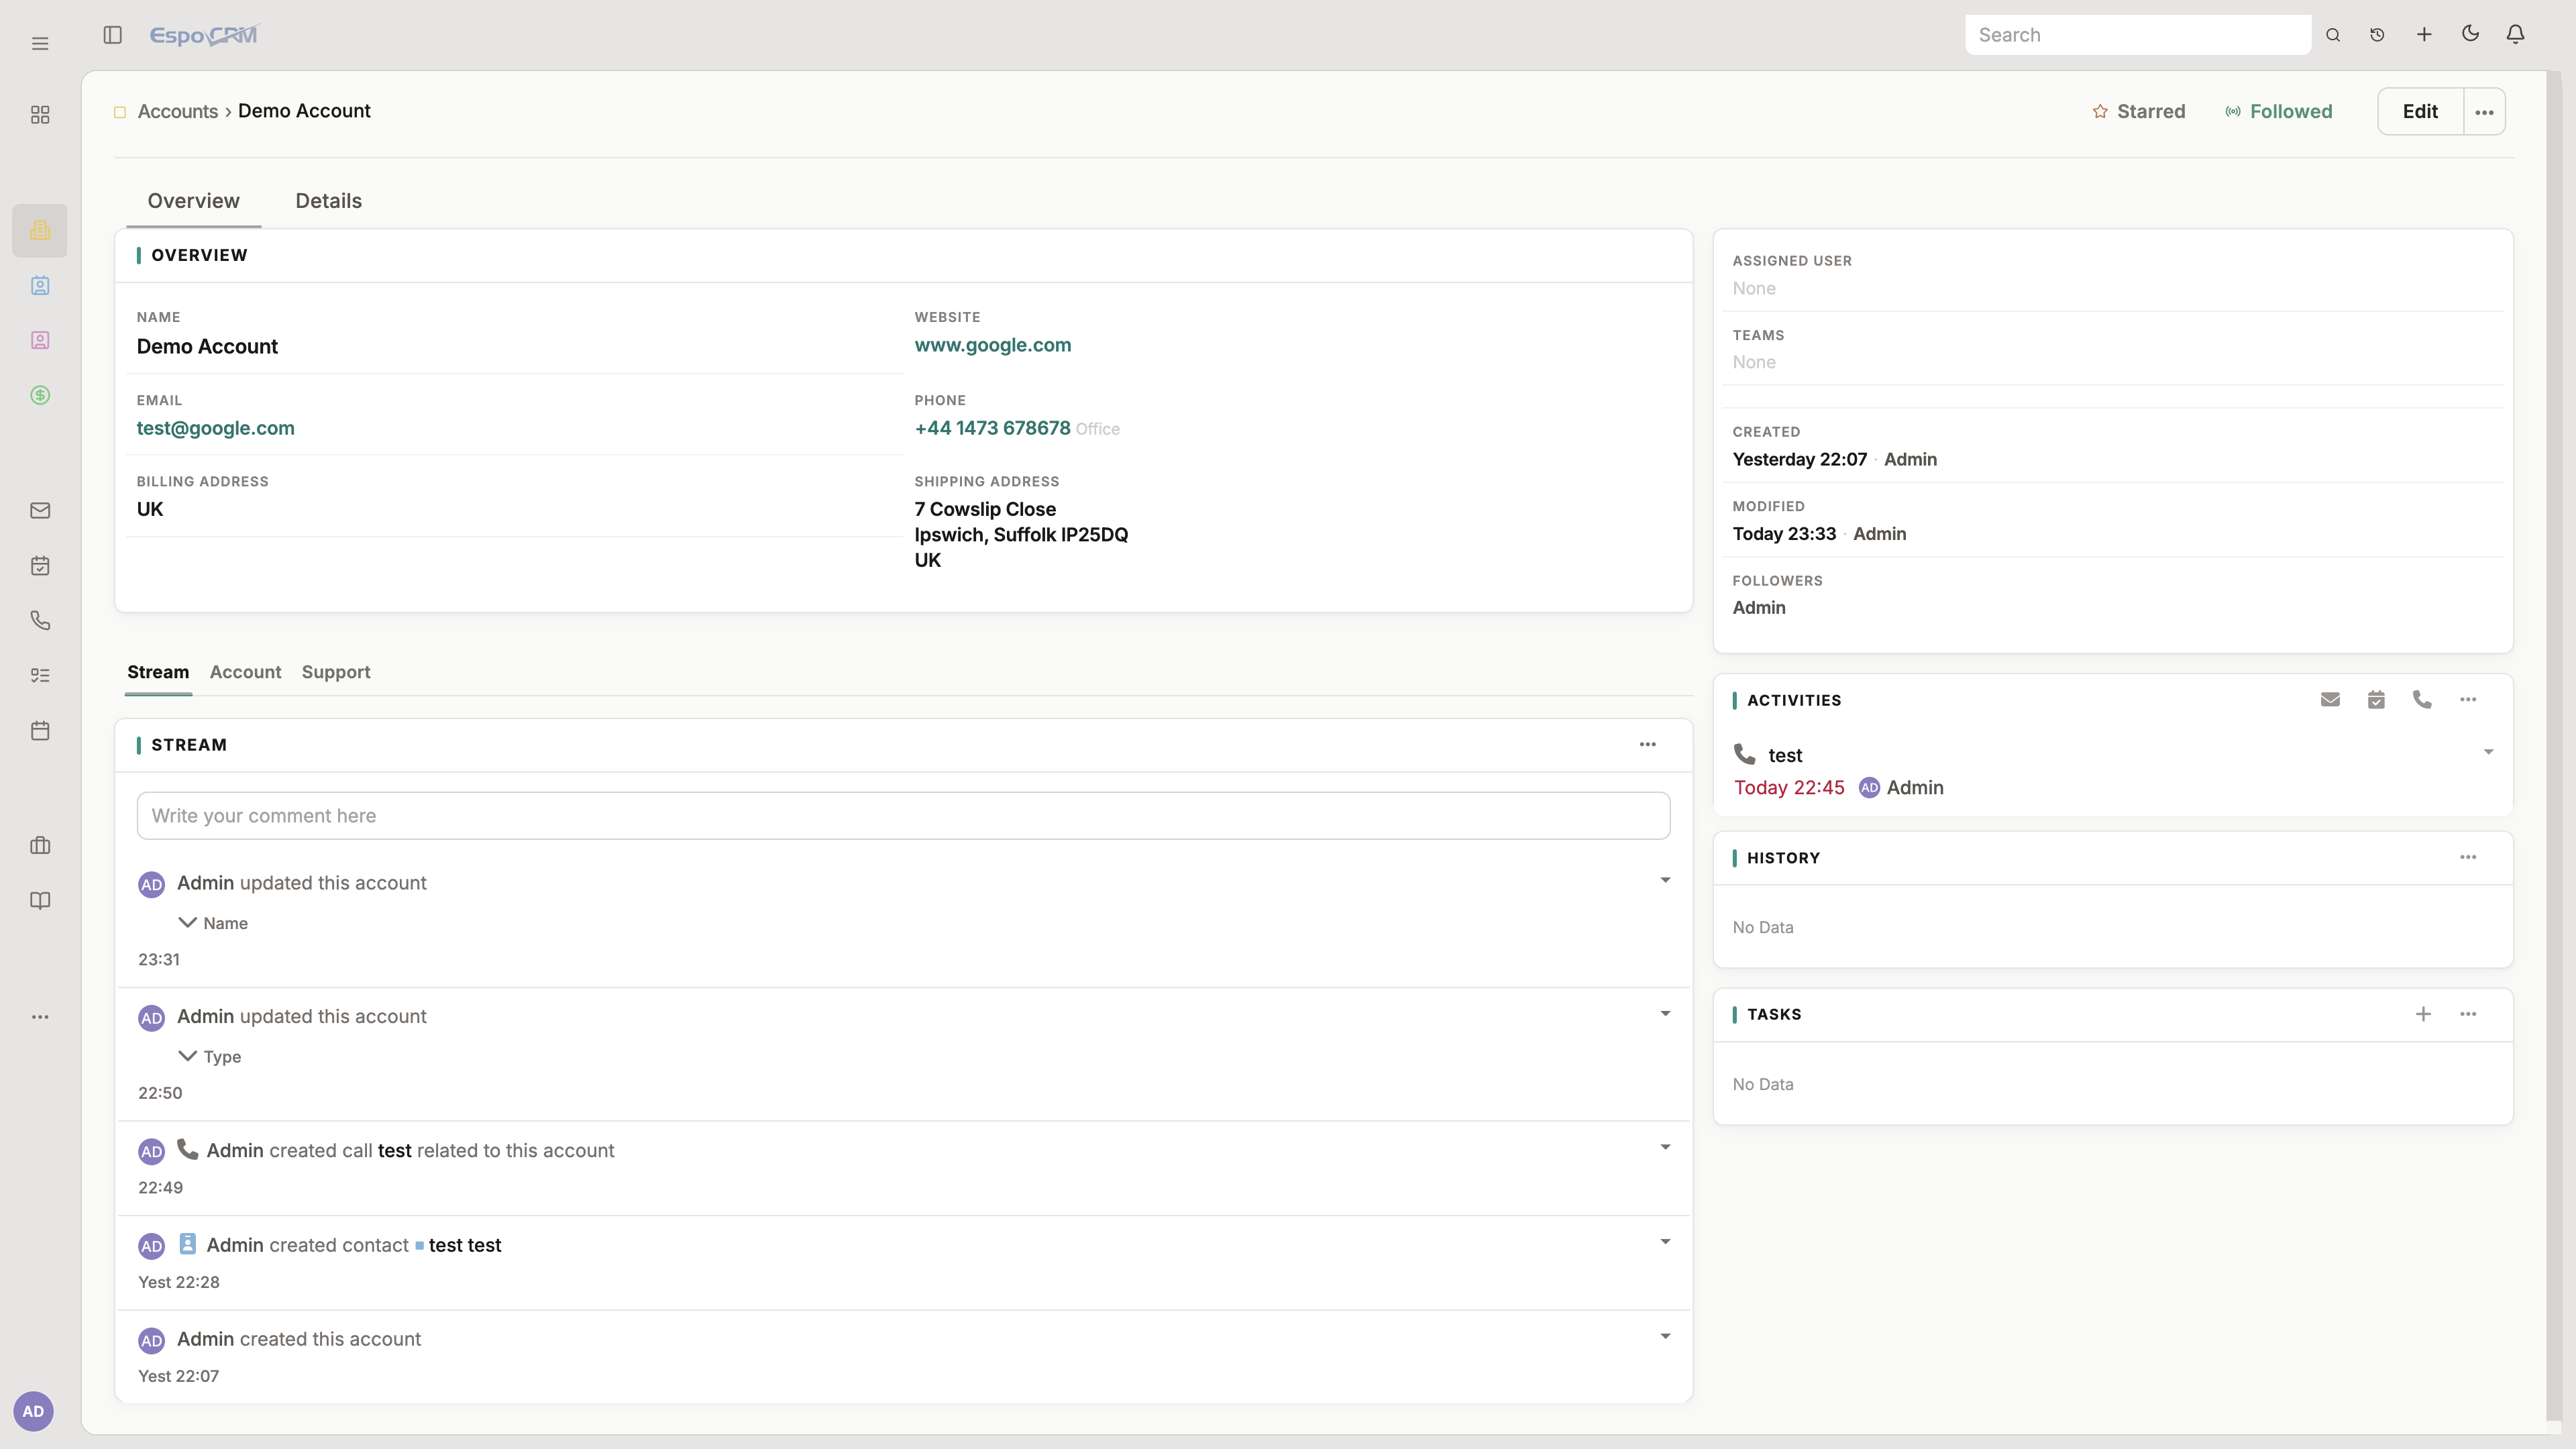Viewport: 2576px width, 1449px height.
Task: Call the +44 1473 678678 number
Action: tap(992, 428)
